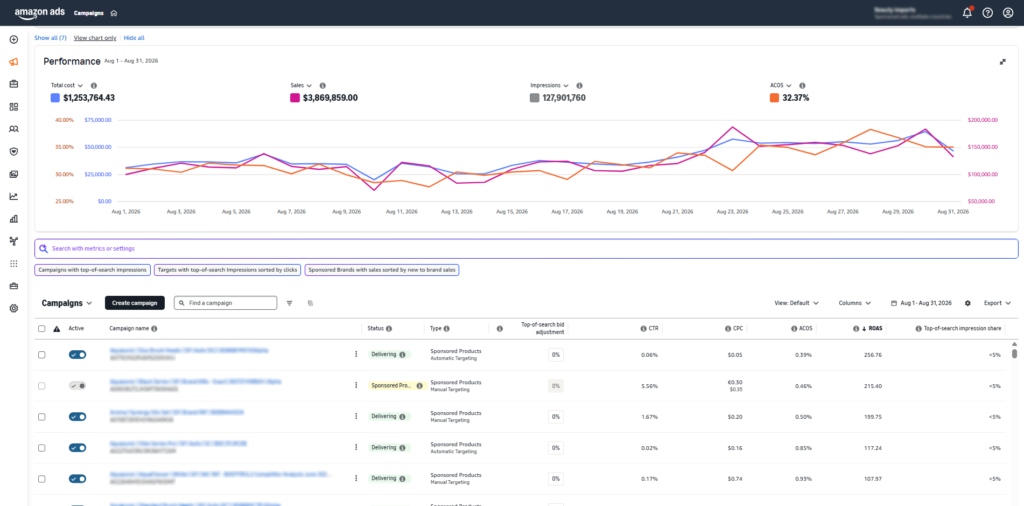Expand the Campaigns heading dropdown above table
This screenshot has height=506, width=1024.
point(67,303)
